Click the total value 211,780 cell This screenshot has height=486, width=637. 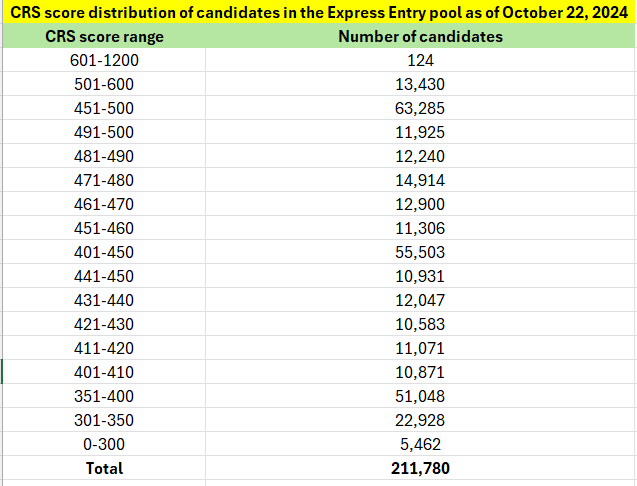(420, 468)
